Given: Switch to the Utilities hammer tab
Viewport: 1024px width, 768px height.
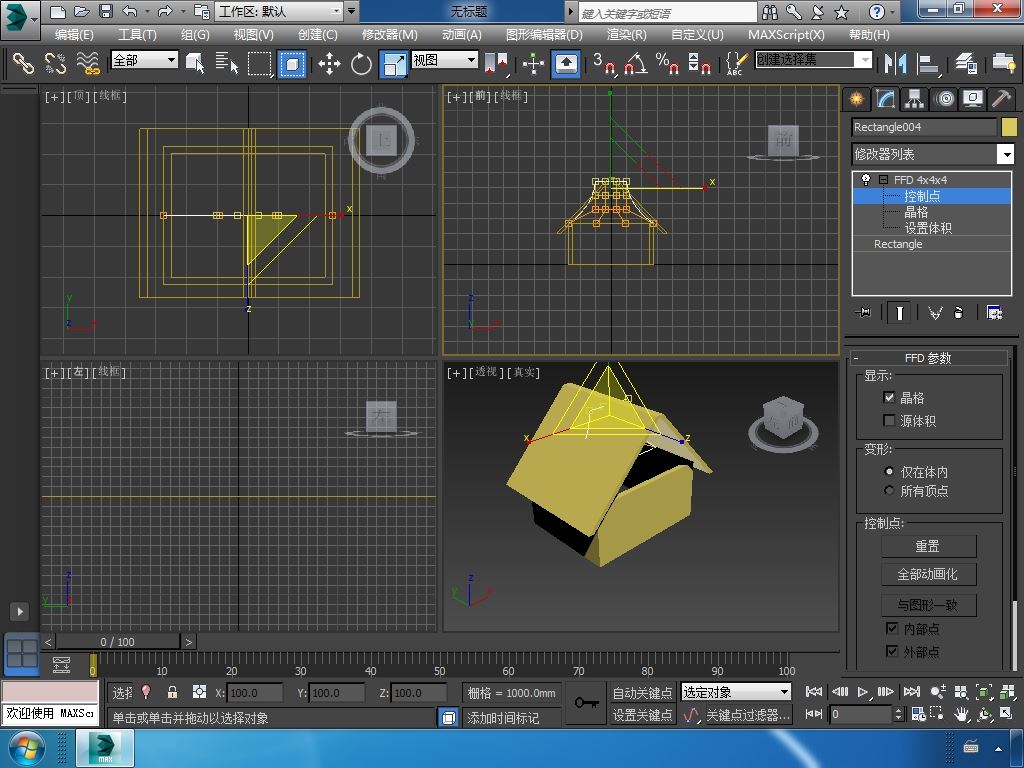Looking at the screenshot, I should tap(1001, 99).
